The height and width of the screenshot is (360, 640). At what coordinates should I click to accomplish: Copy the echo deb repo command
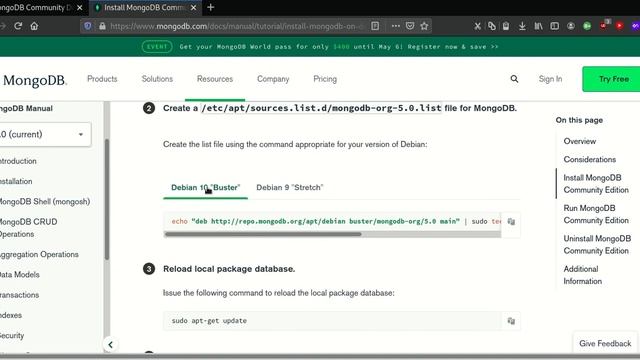(x=511, y=222)
